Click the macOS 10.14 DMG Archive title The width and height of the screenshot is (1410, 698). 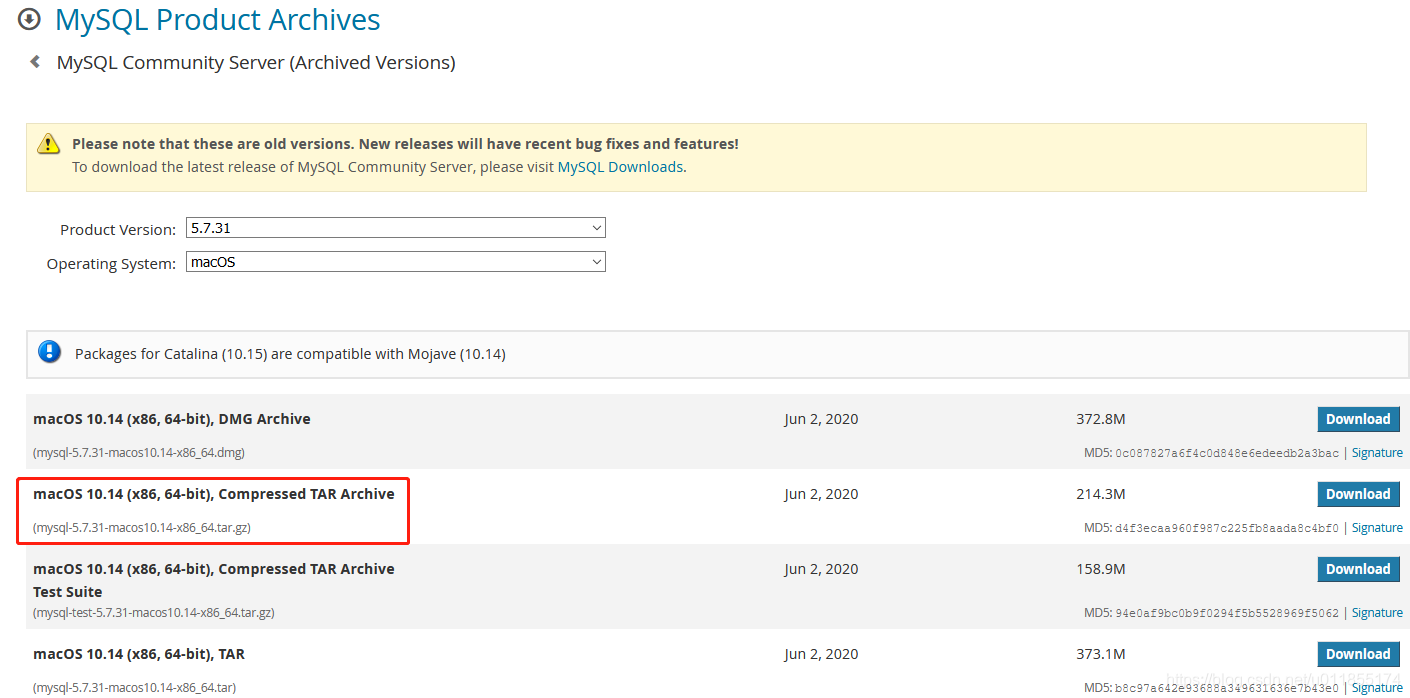click(172, 419)
